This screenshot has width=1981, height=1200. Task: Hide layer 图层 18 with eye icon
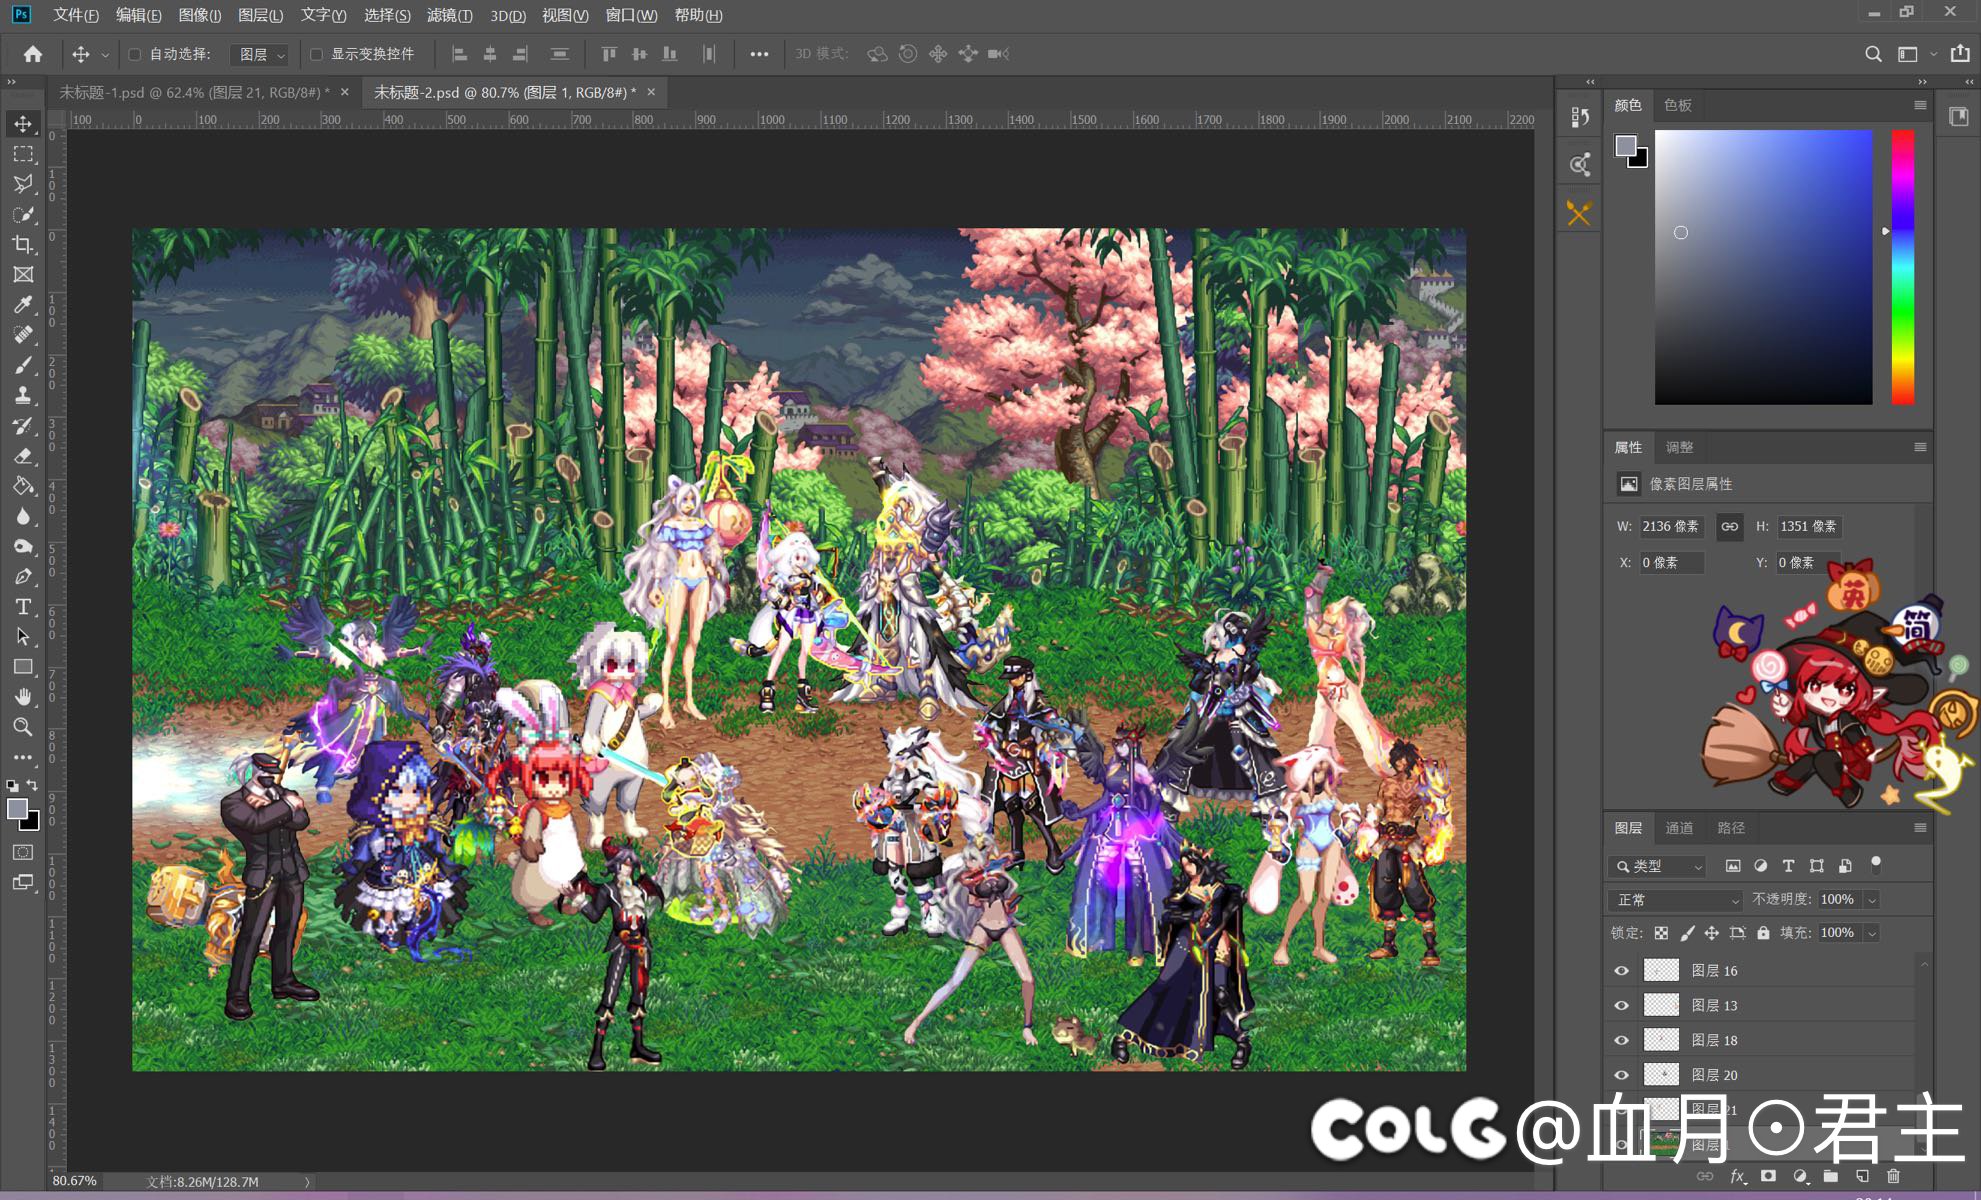1622,1040
